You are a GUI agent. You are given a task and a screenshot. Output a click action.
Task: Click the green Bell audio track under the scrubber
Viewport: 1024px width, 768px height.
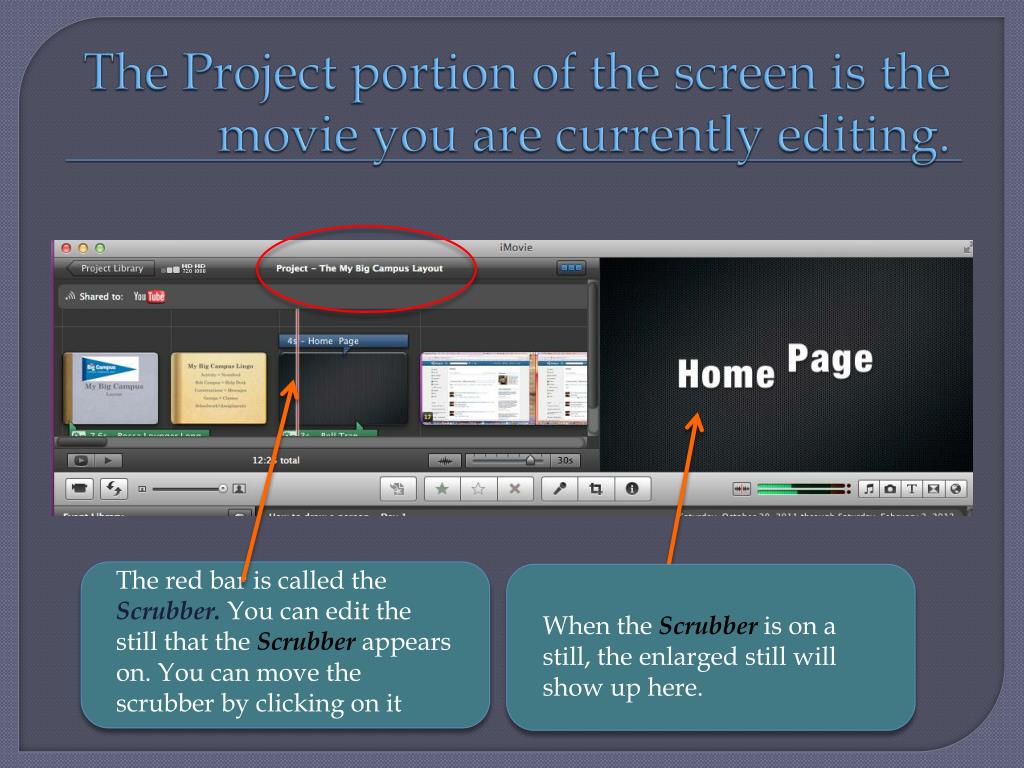click(330, 433)
